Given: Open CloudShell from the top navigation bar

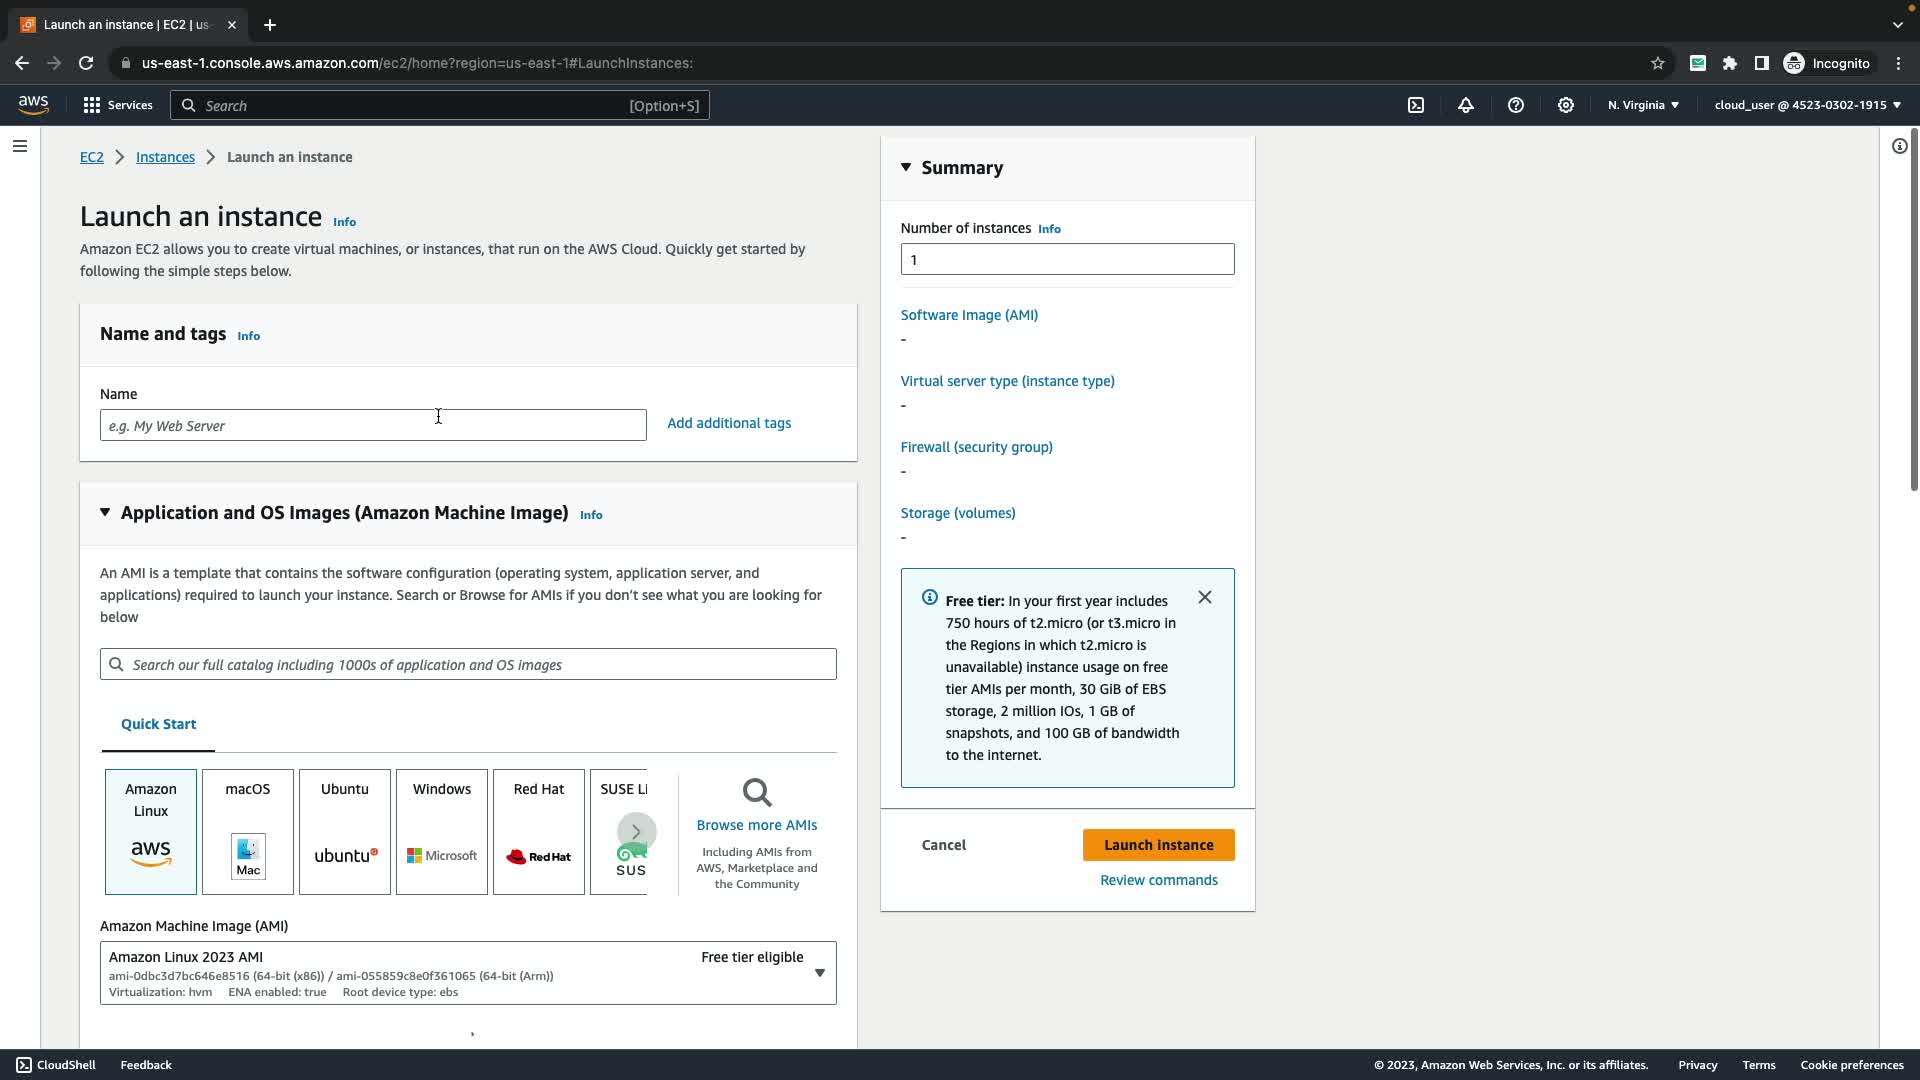Looking at the screenshot, I should [1416, 105].
